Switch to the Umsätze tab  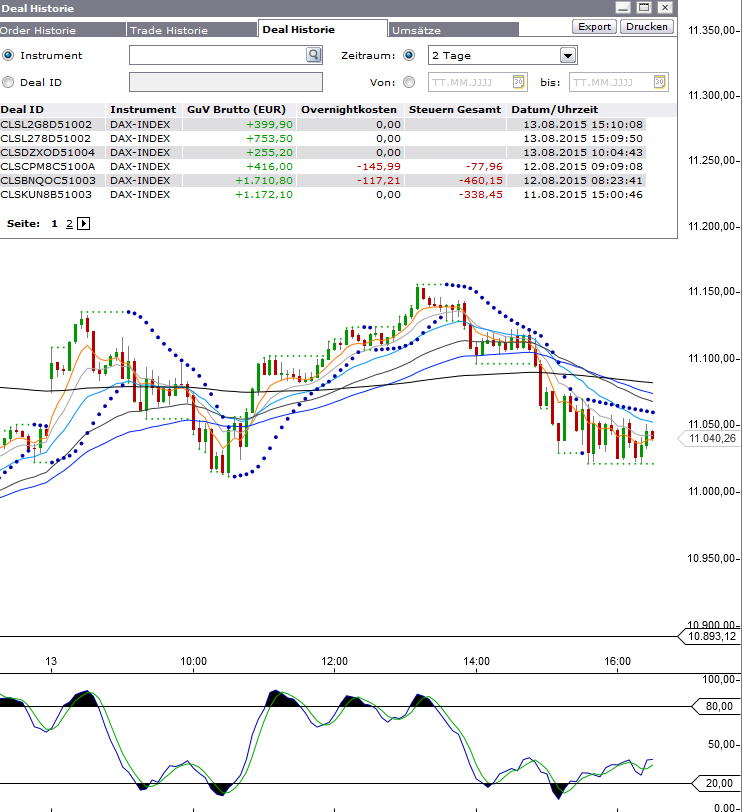415,30
